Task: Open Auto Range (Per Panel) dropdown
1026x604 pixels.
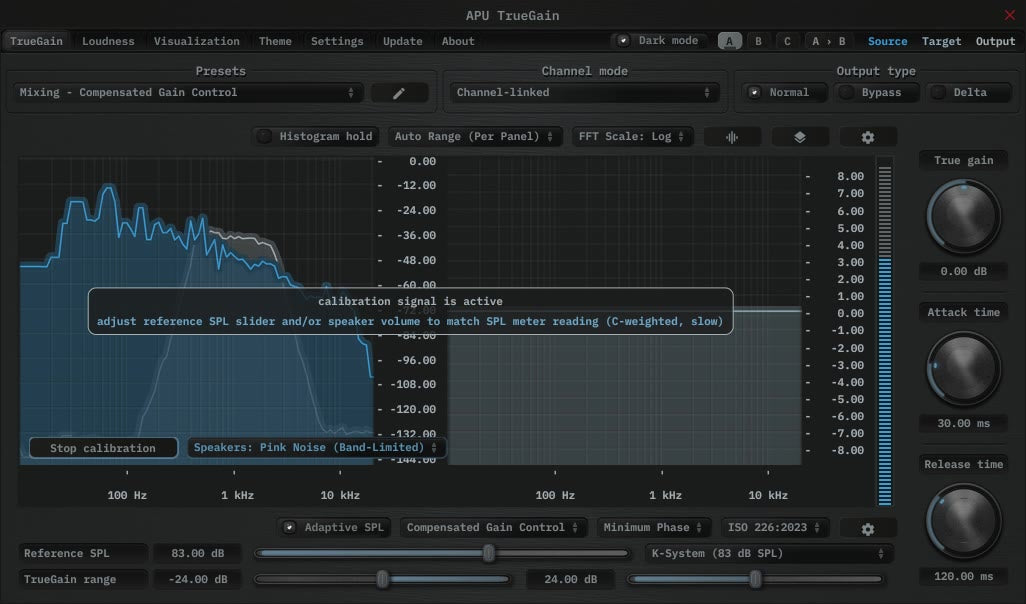Action: pos(474,136)
